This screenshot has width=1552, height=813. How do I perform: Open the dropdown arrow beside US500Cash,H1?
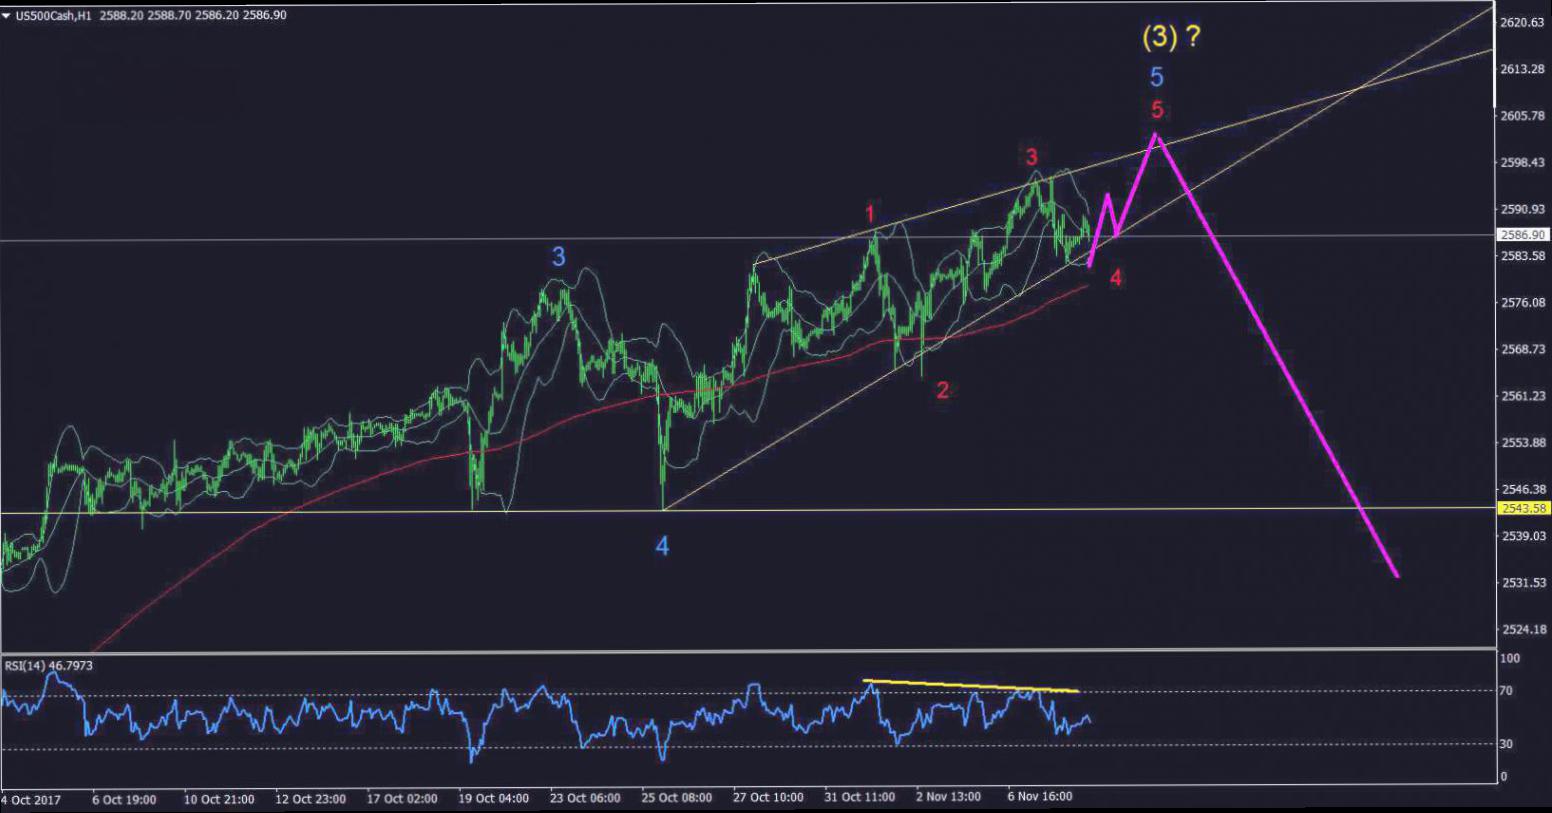7,15
